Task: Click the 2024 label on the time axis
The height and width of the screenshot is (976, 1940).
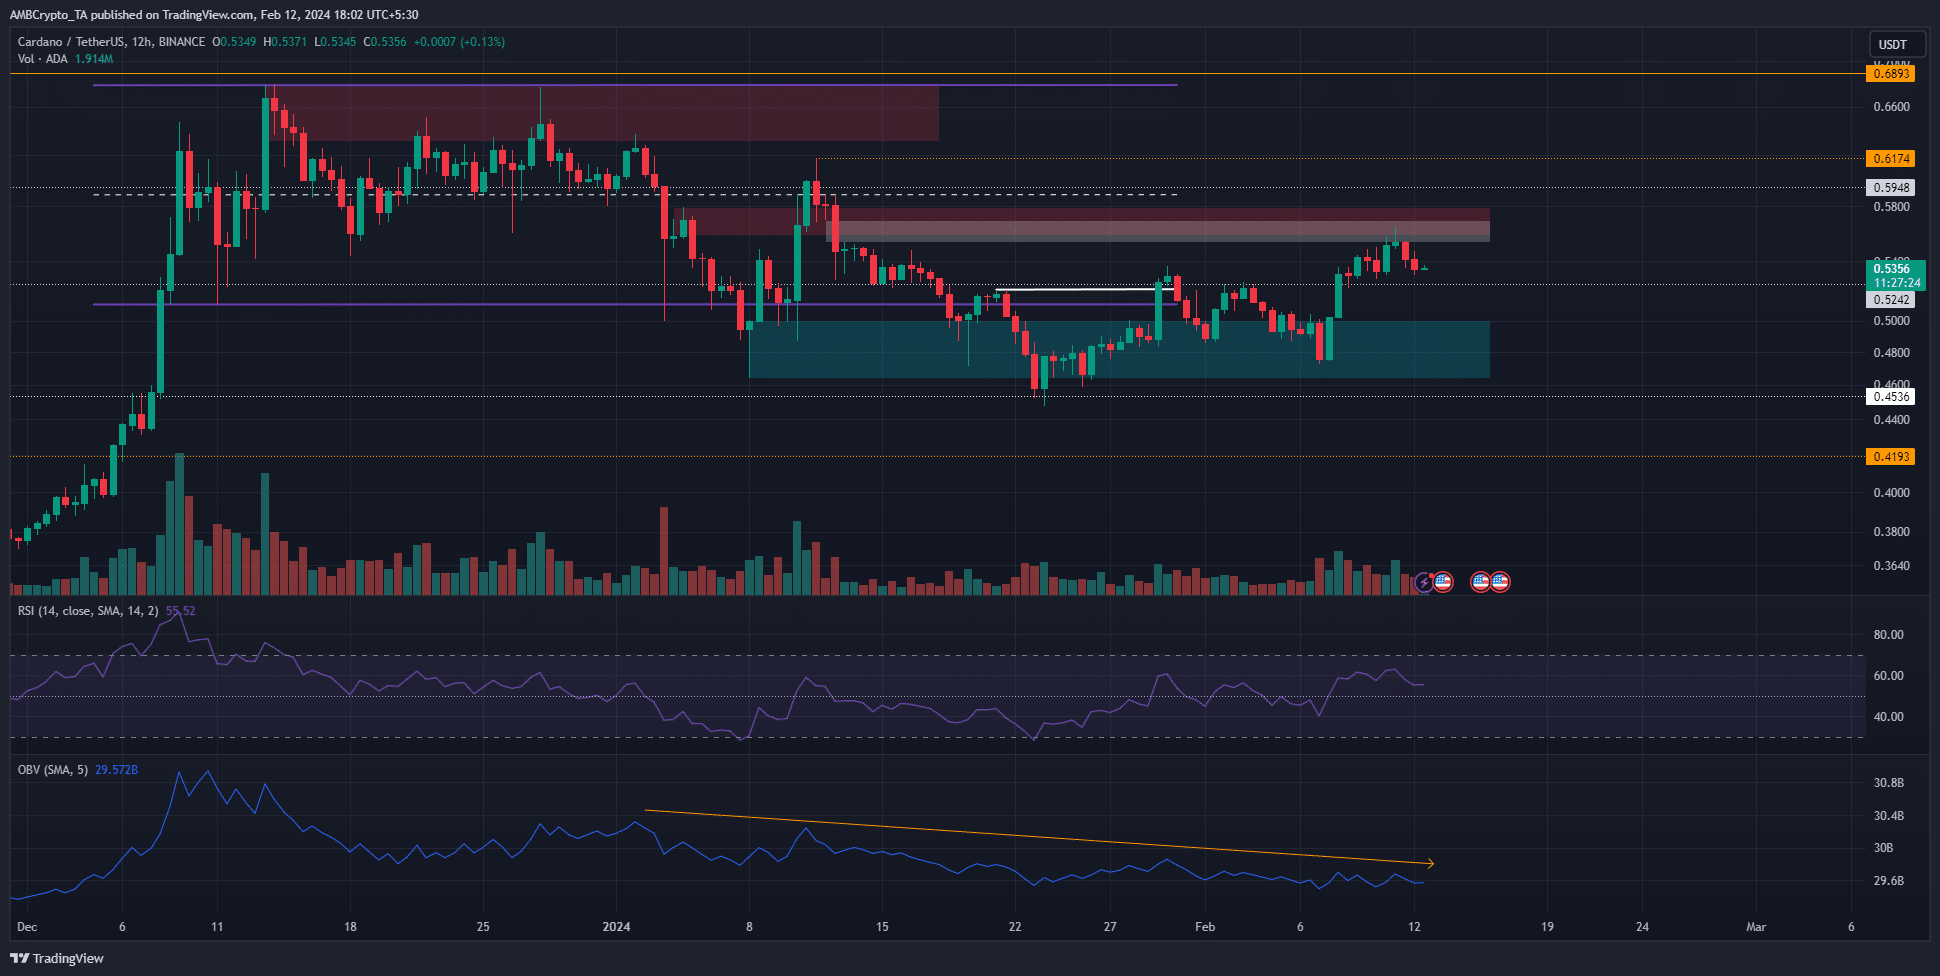Action: [616, 927]
